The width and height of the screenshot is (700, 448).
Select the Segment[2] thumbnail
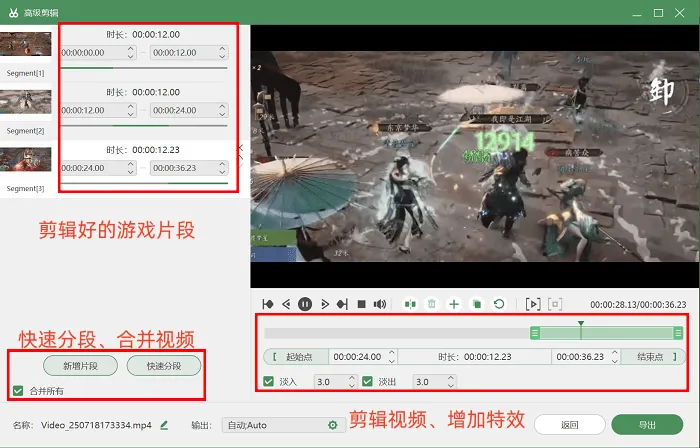[x=25, y=102]
